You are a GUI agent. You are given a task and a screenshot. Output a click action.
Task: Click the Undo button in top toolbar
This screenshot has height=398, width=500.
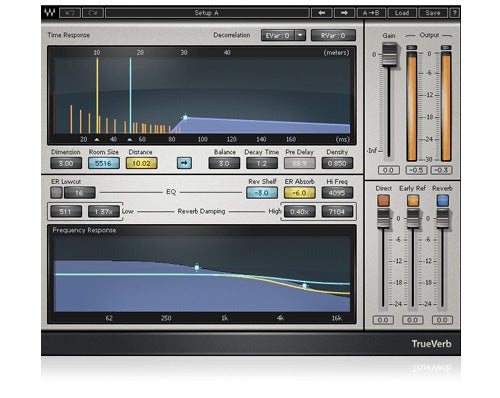[70, 13]
